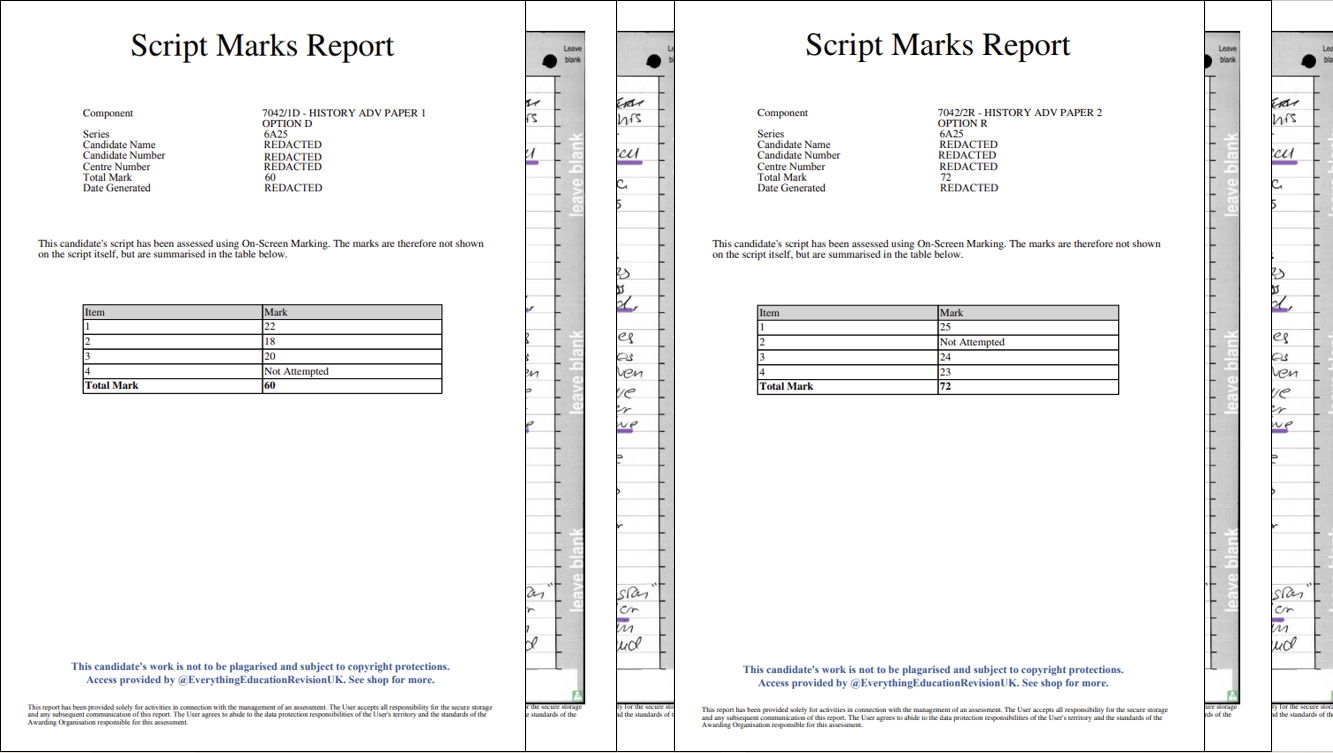The image size is (1333, 753).
Task: Click the "Item" header in Paper 1 table
Action: [95, 313]
